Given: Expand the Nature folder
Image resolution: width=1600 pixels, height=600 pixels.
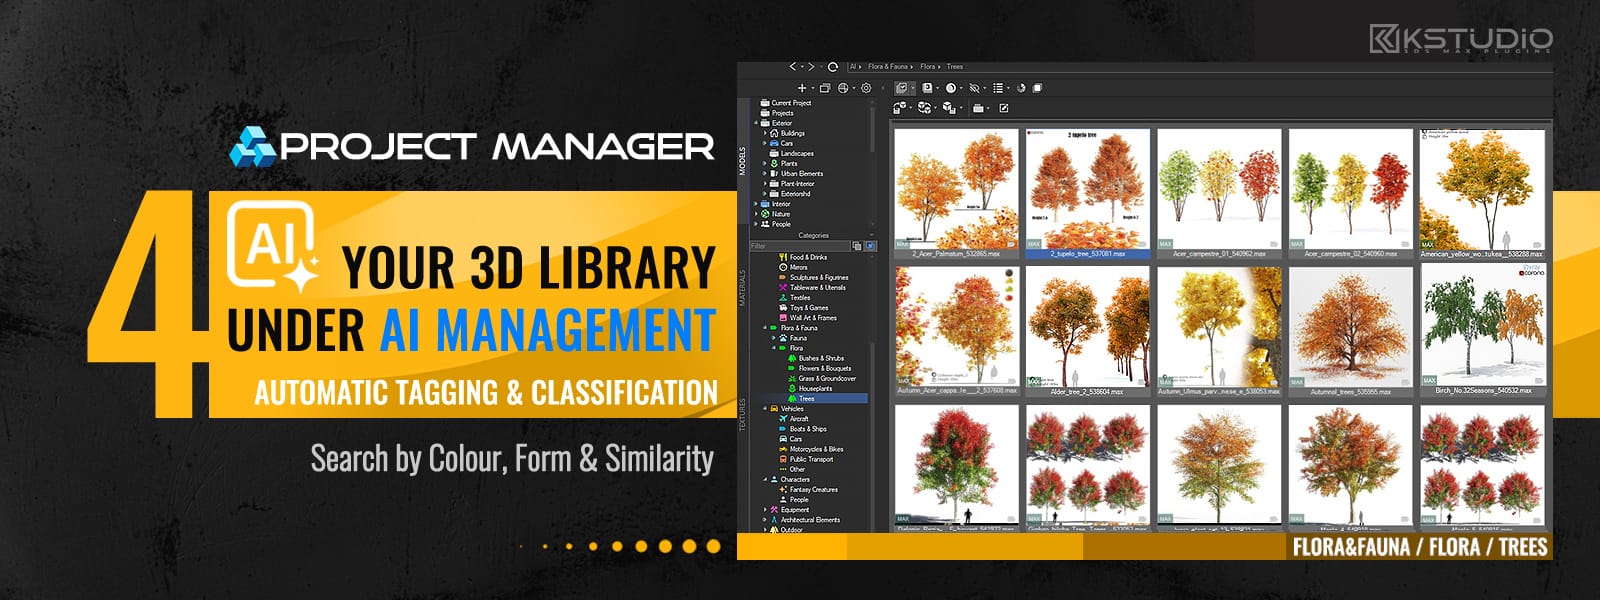Looking at the screenshot, I should click(x=756, y=214).
